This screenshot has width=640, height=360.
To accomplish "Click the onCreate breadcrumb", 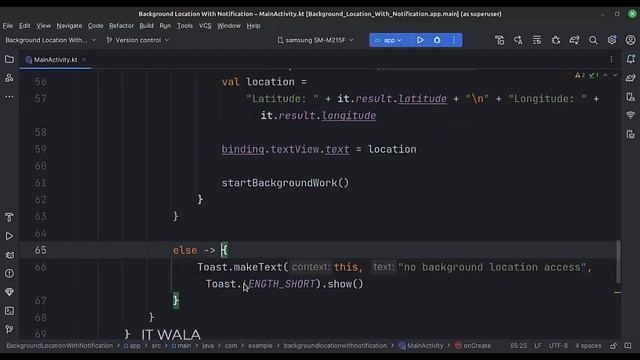I will point(473,346).
